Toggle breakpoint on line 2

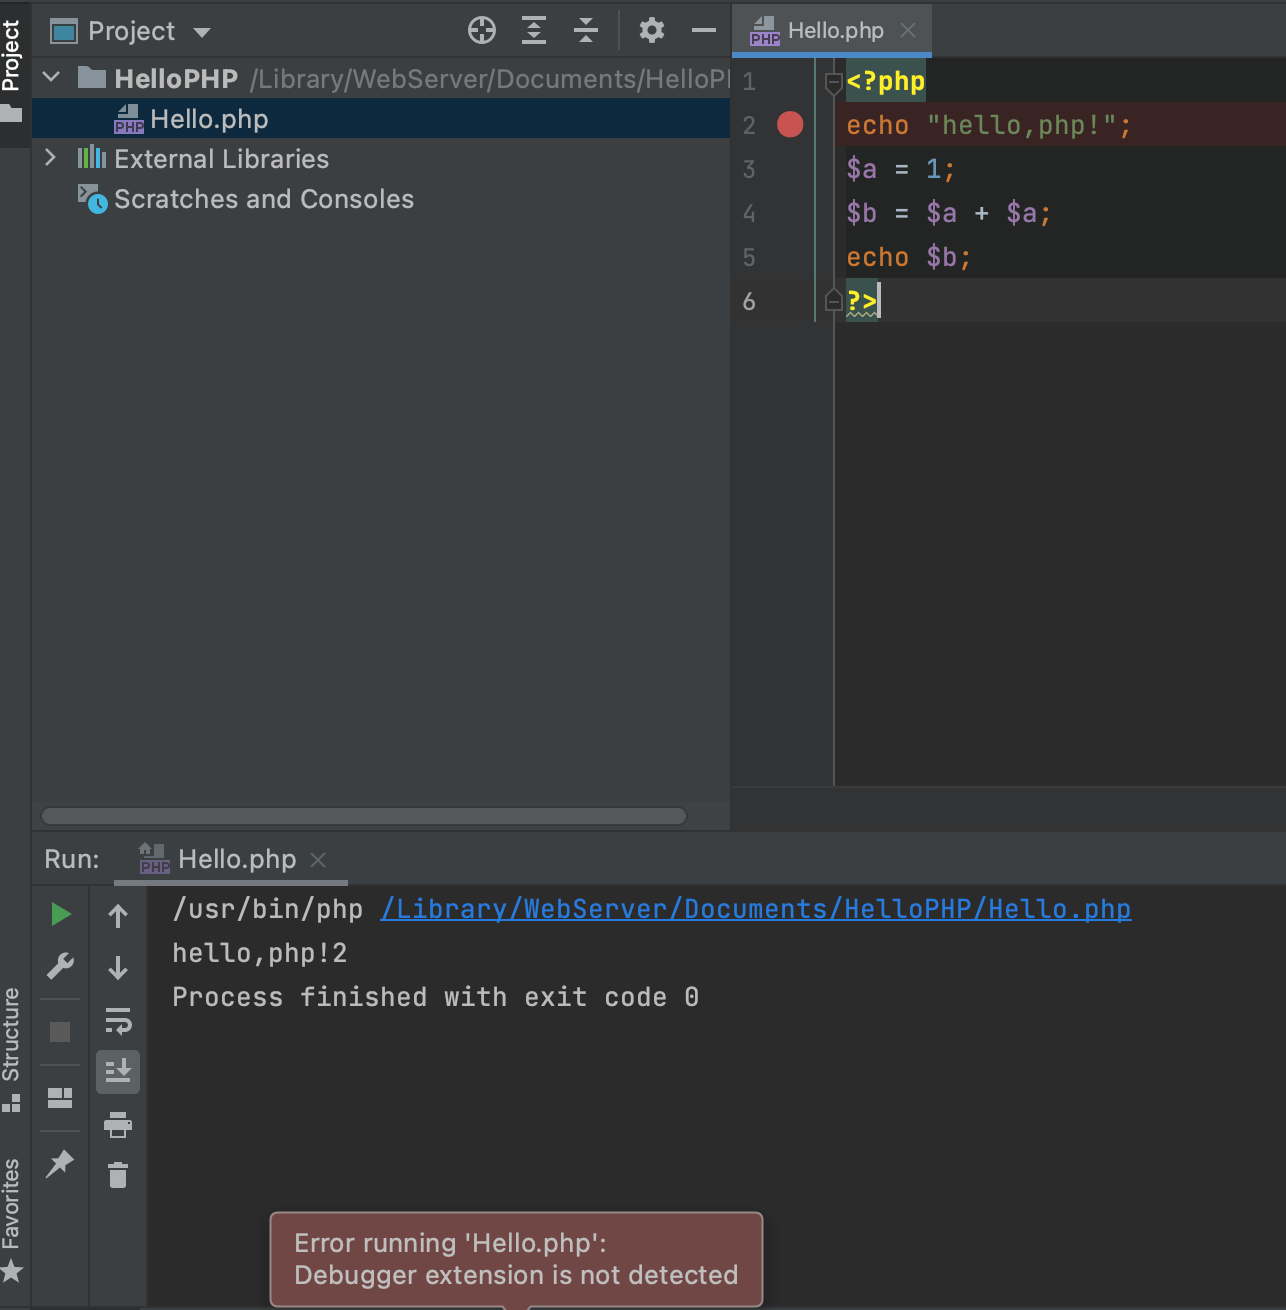click(790, 124)
